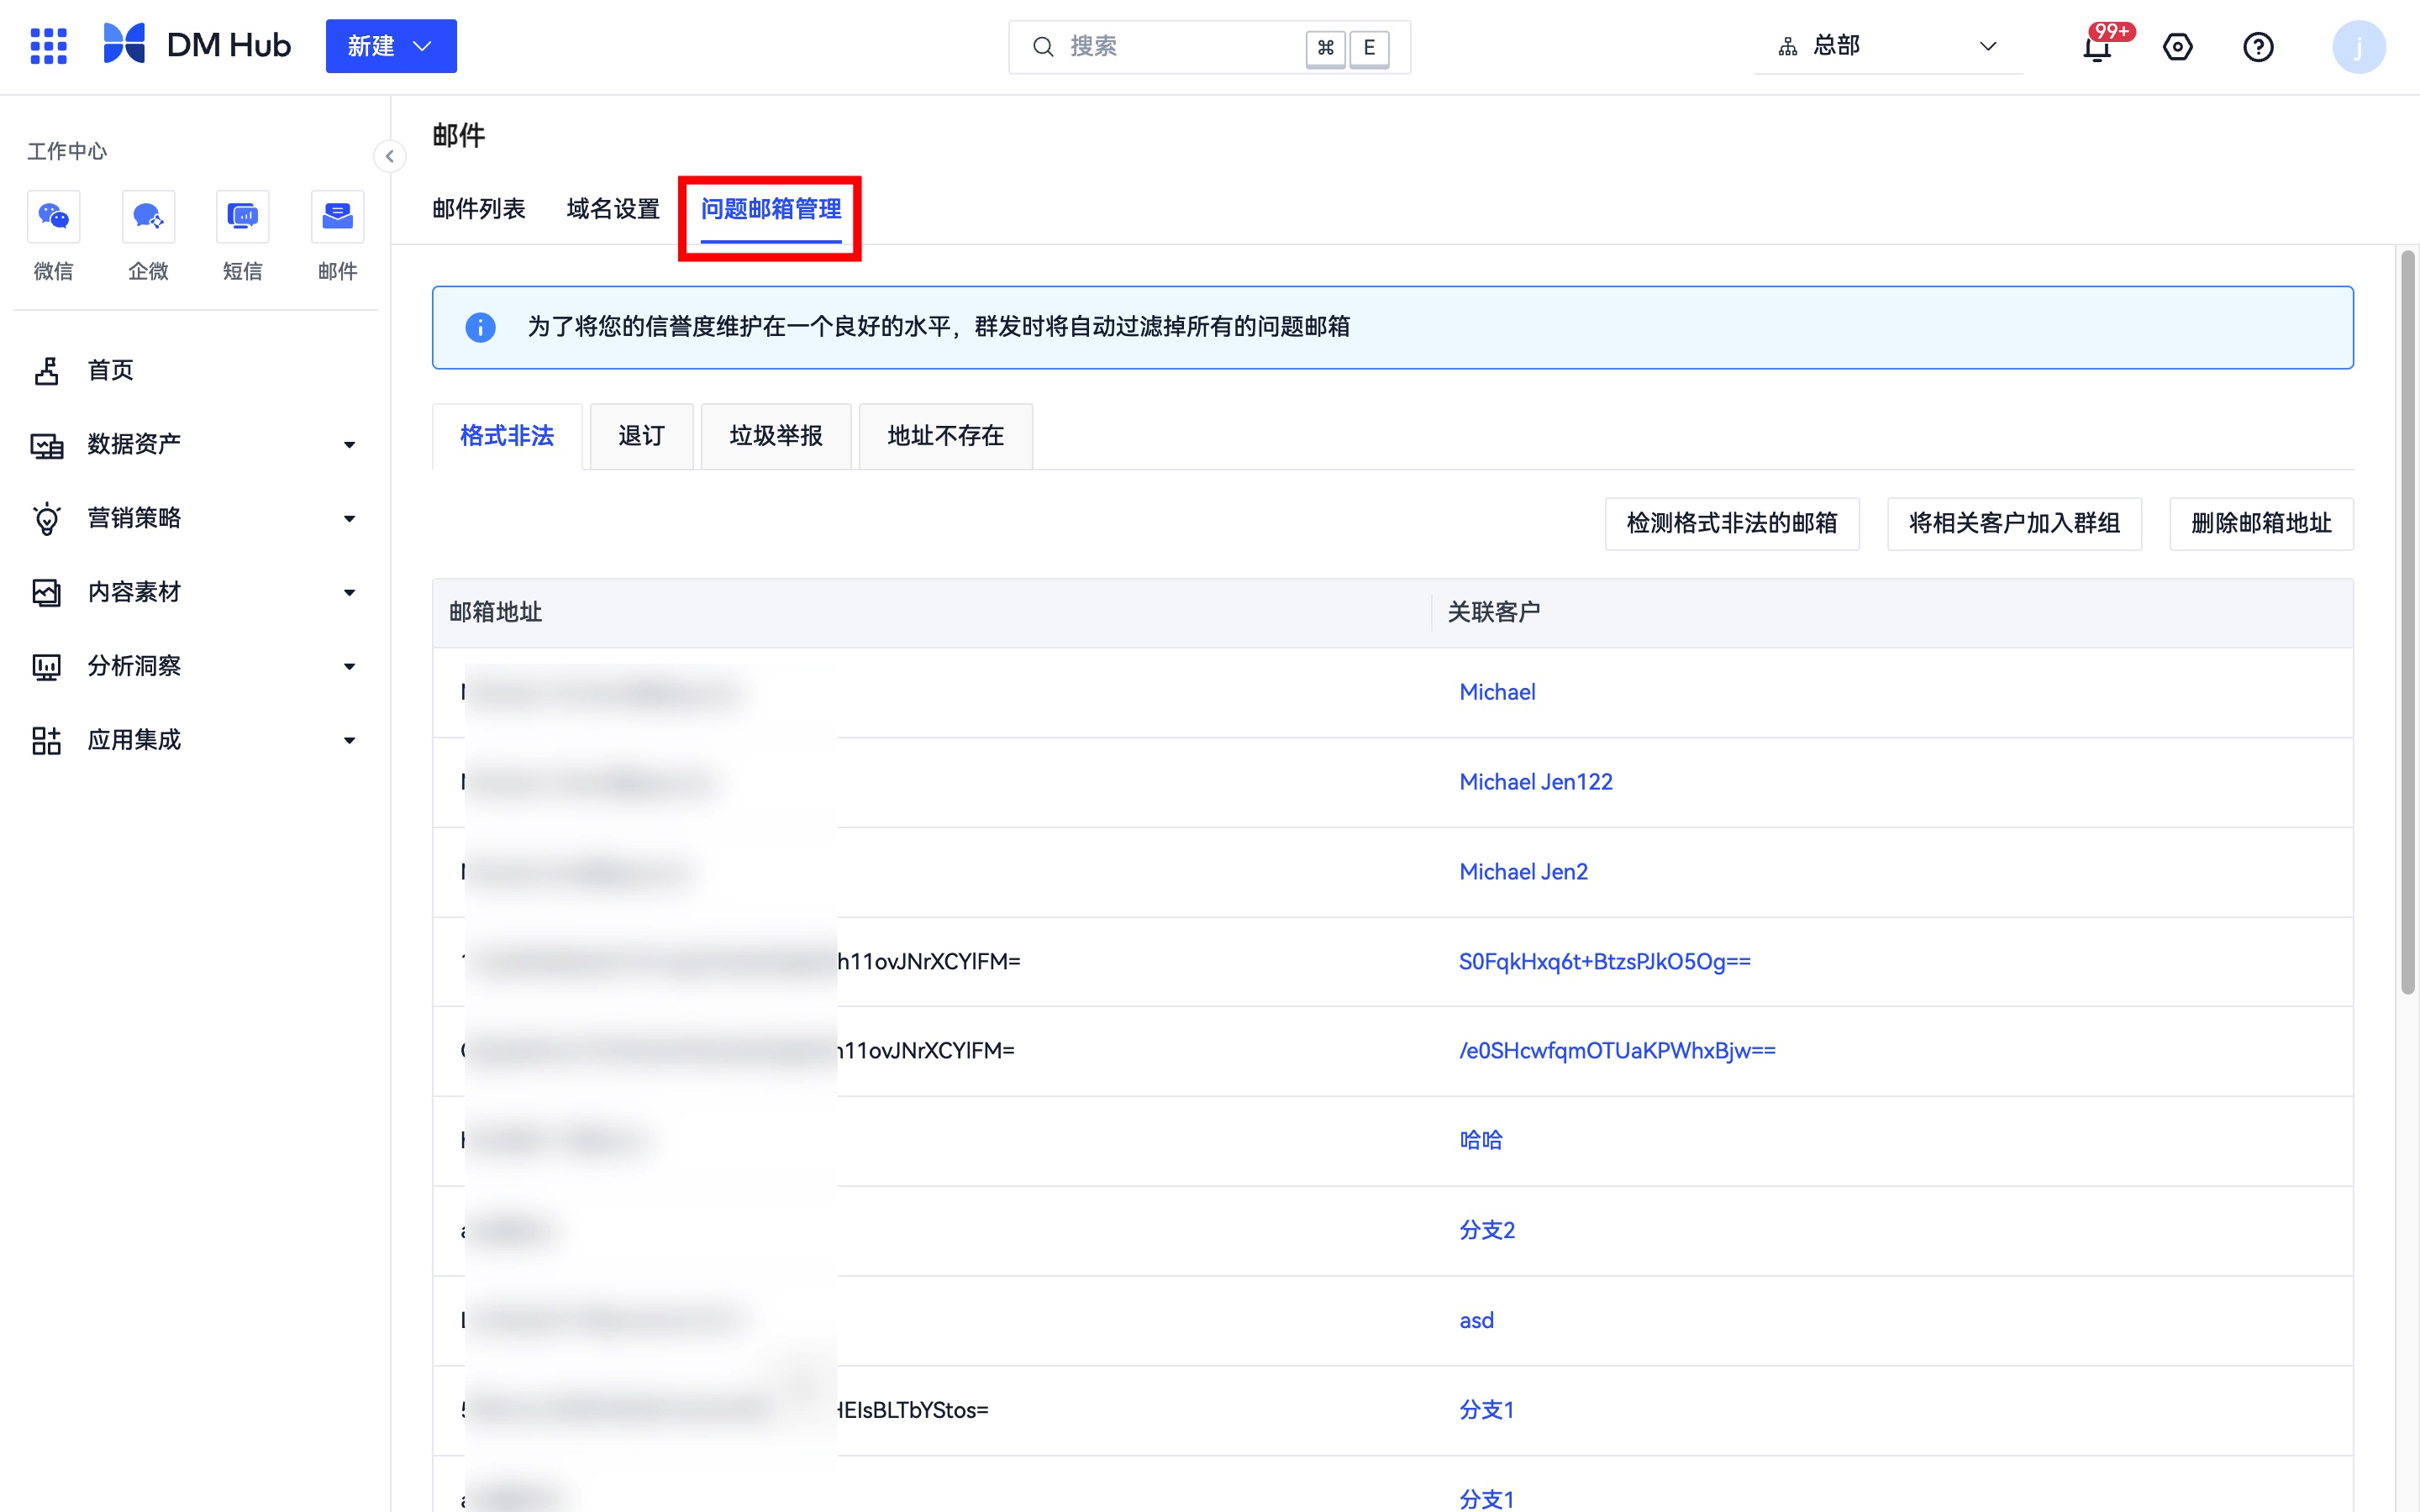Click the page vertical scrollbar
The width and height of the screenshot is (2420, 1512).
click(x=2407, y=620)
